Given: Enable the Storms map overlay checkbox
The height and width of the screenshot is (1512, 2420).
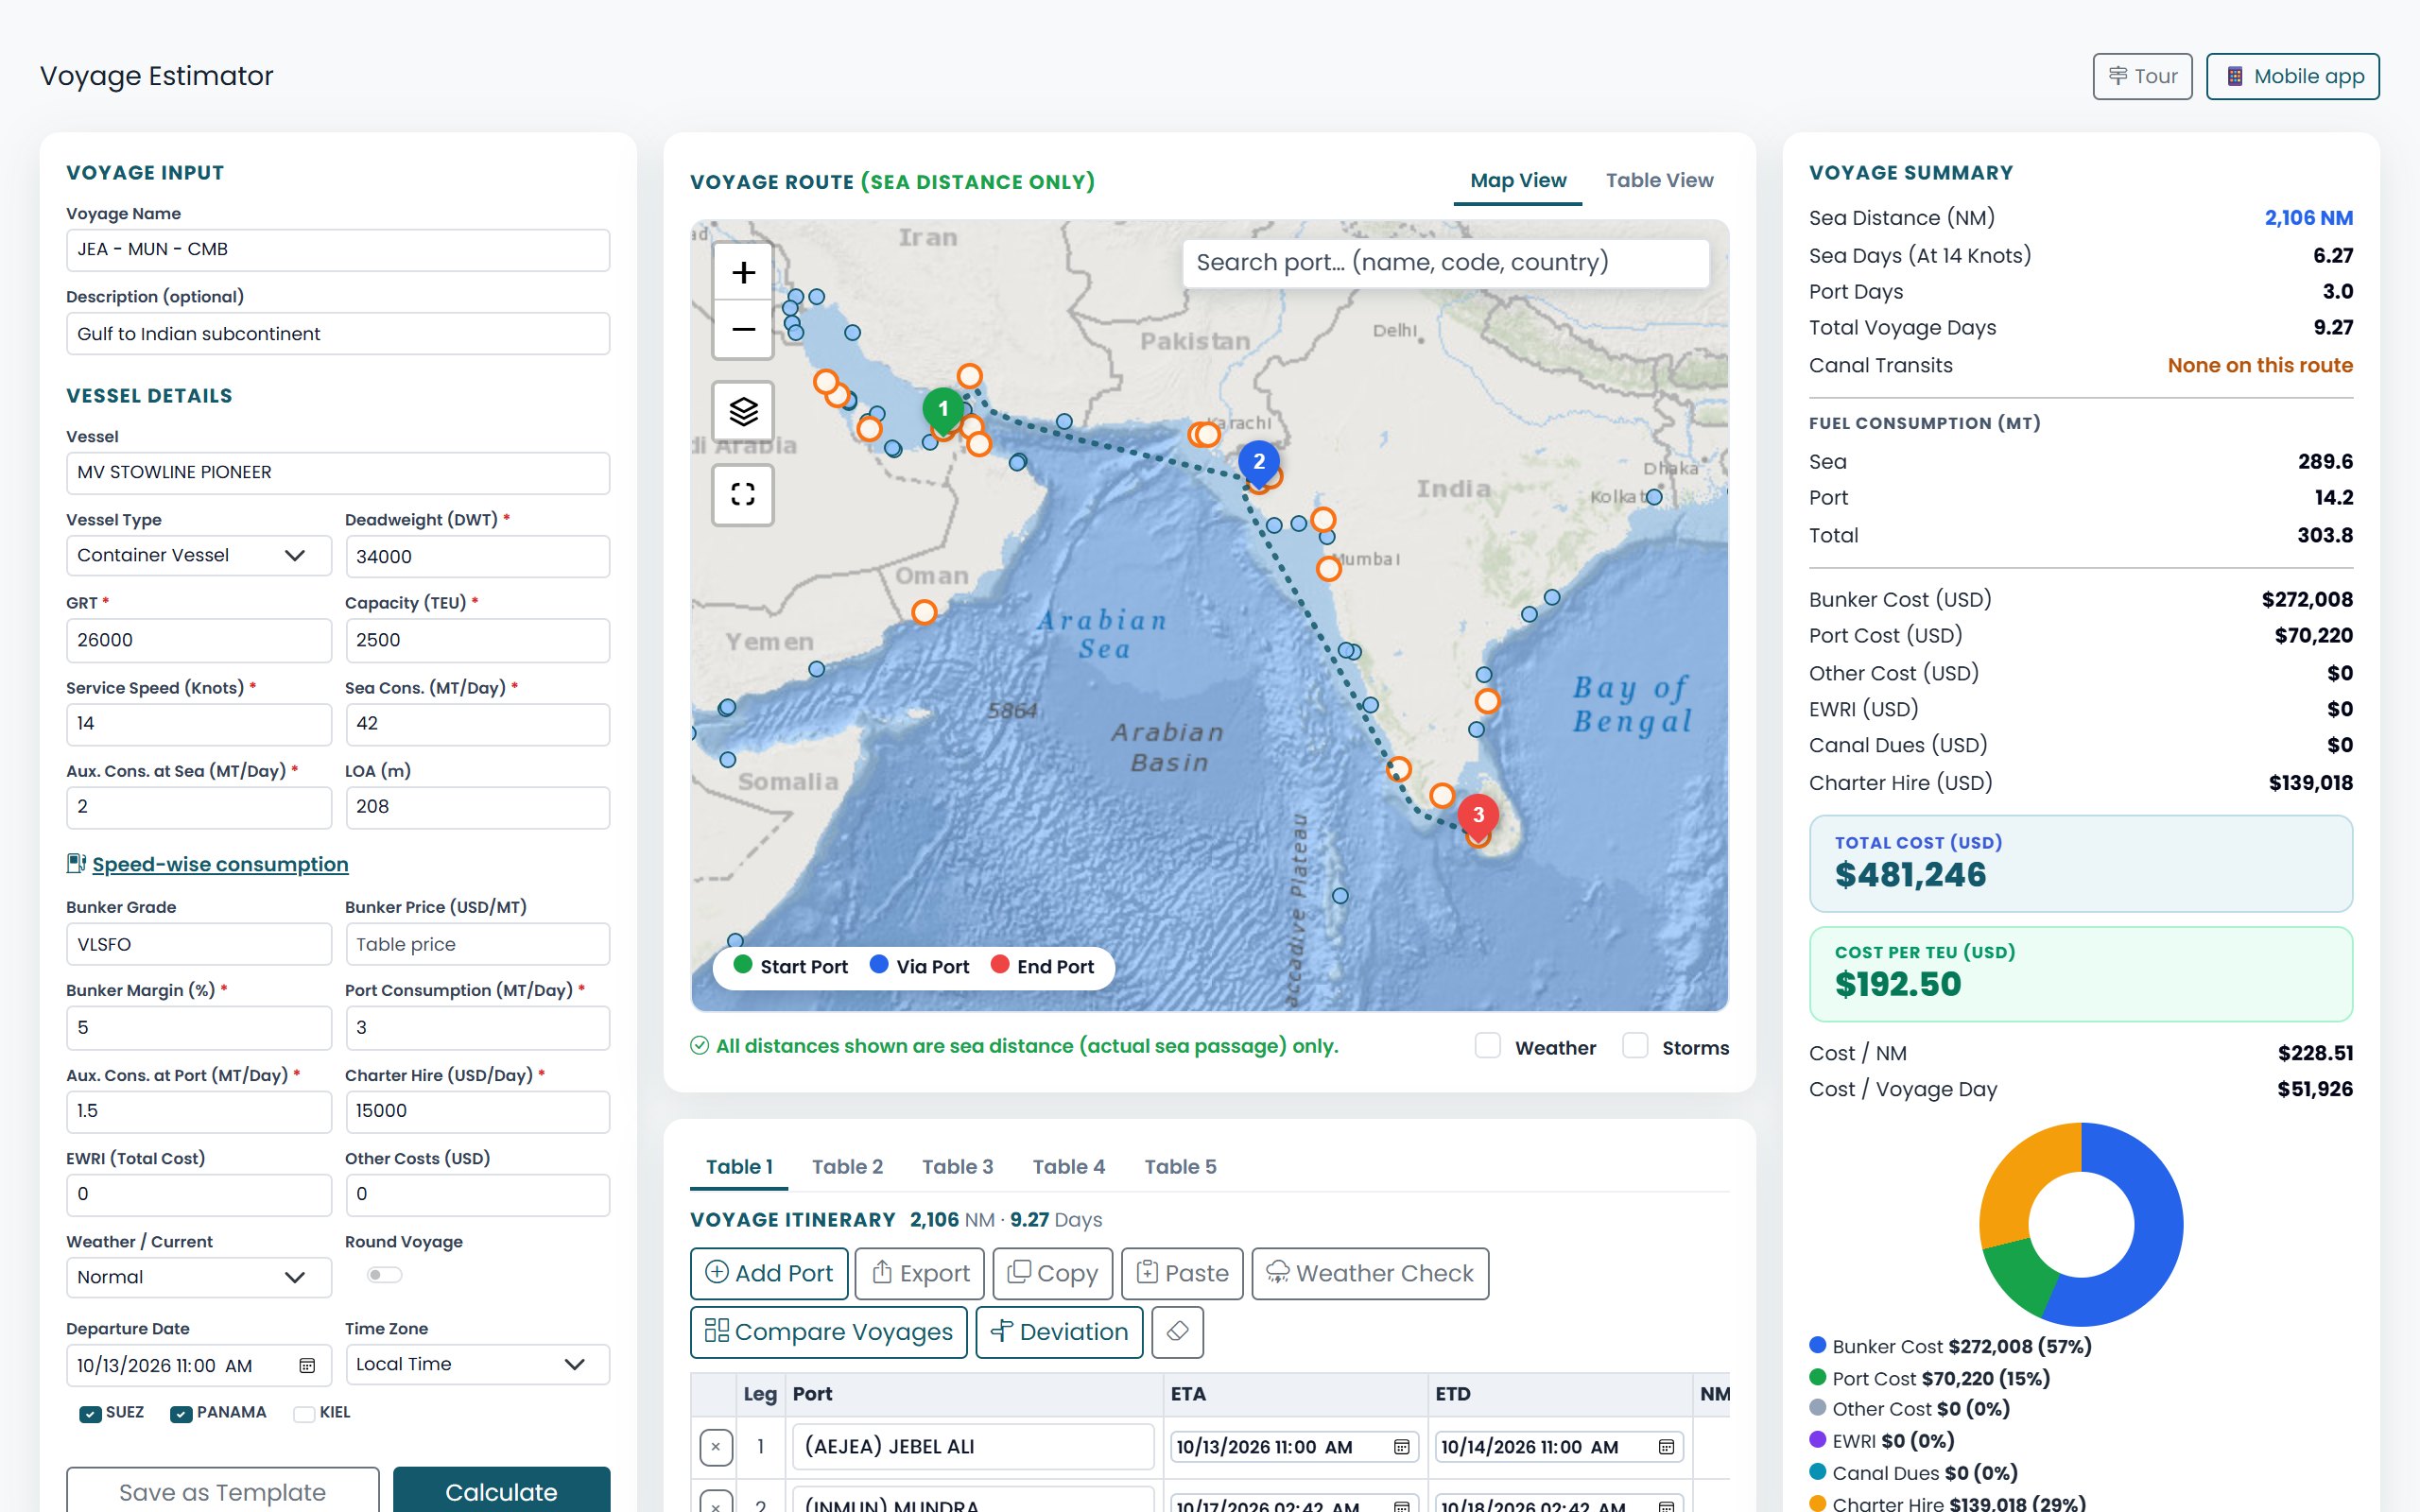Looking at the screenshot, I should 1635,1046.
